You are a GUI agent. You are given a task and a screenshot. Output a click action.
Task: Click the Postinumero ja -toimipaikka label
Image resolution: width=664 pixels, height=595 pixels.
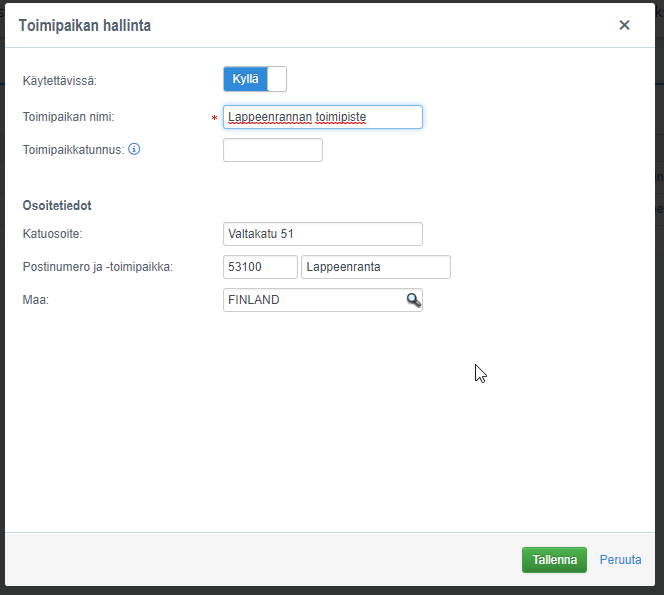point(98,267)
